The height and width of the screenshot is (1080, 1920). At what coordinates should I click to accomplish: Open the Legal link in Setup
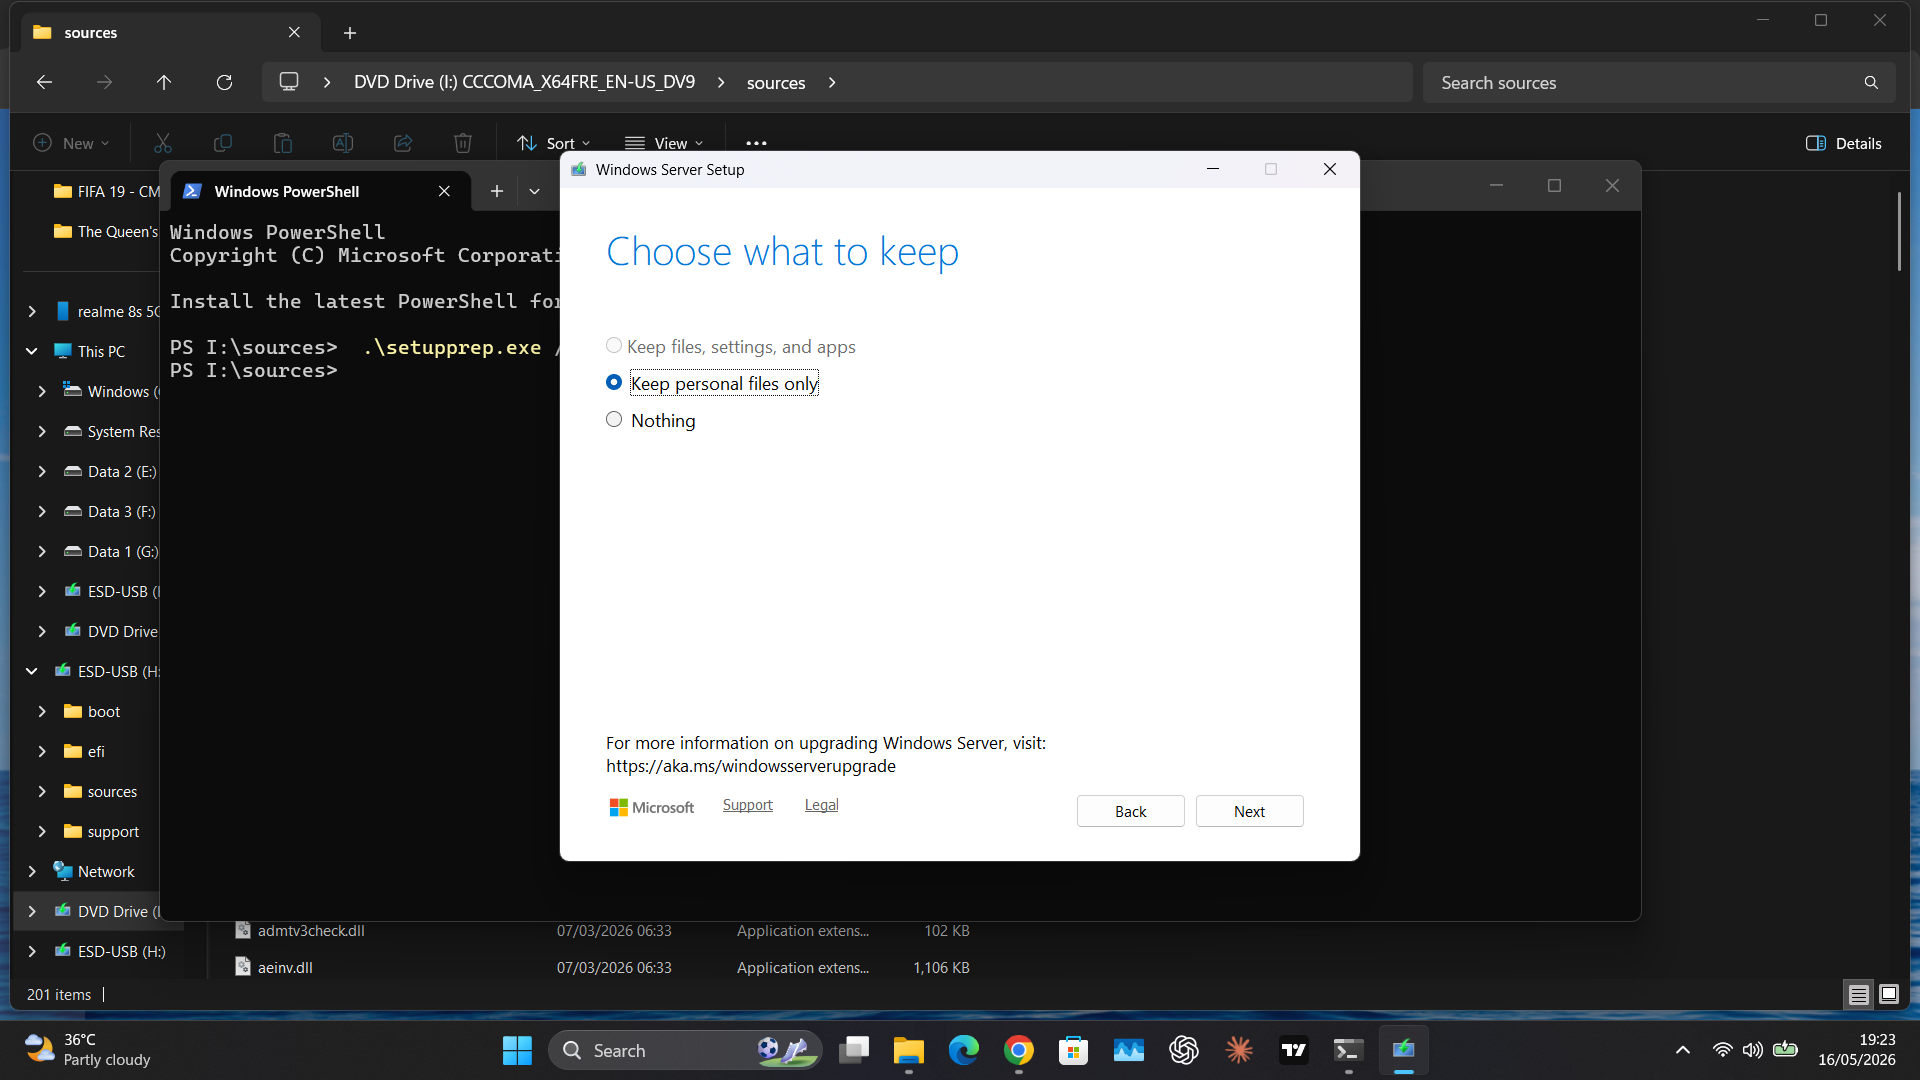click(x=821, y=805)
